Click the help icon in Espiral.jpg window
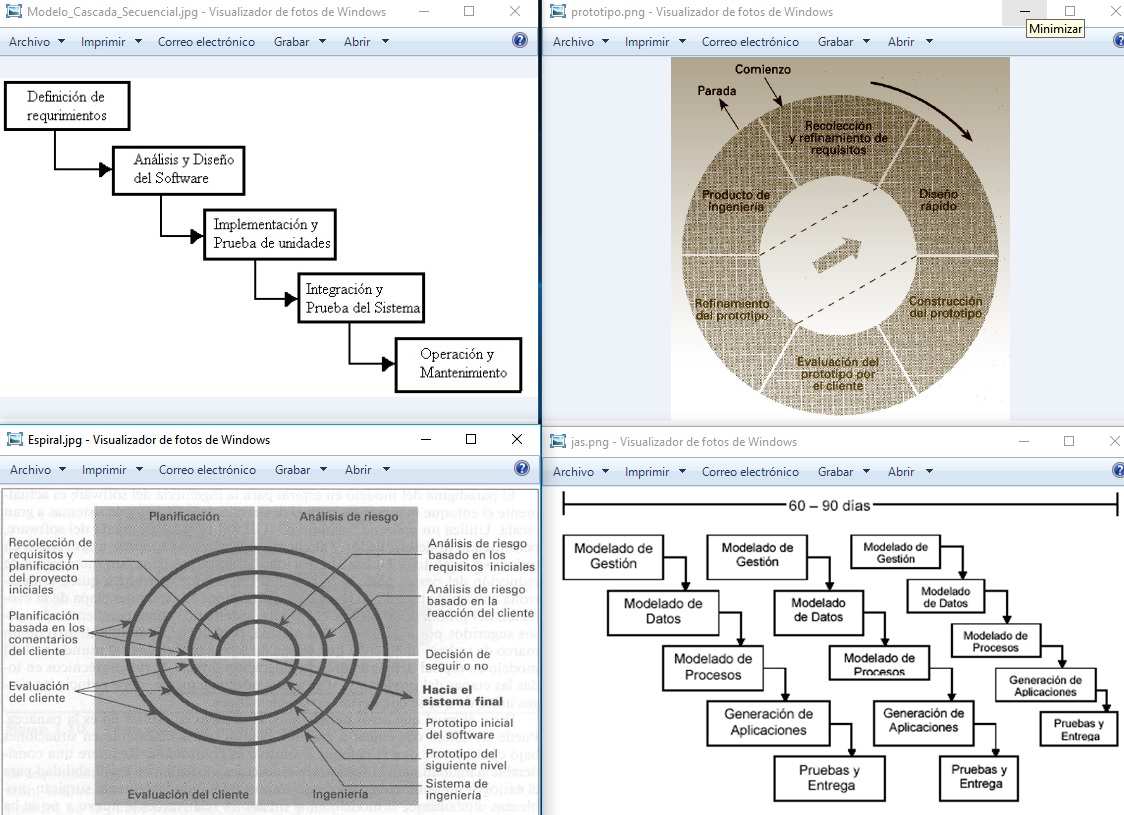Screen dimensions: 1124x815 coord(519,469)
